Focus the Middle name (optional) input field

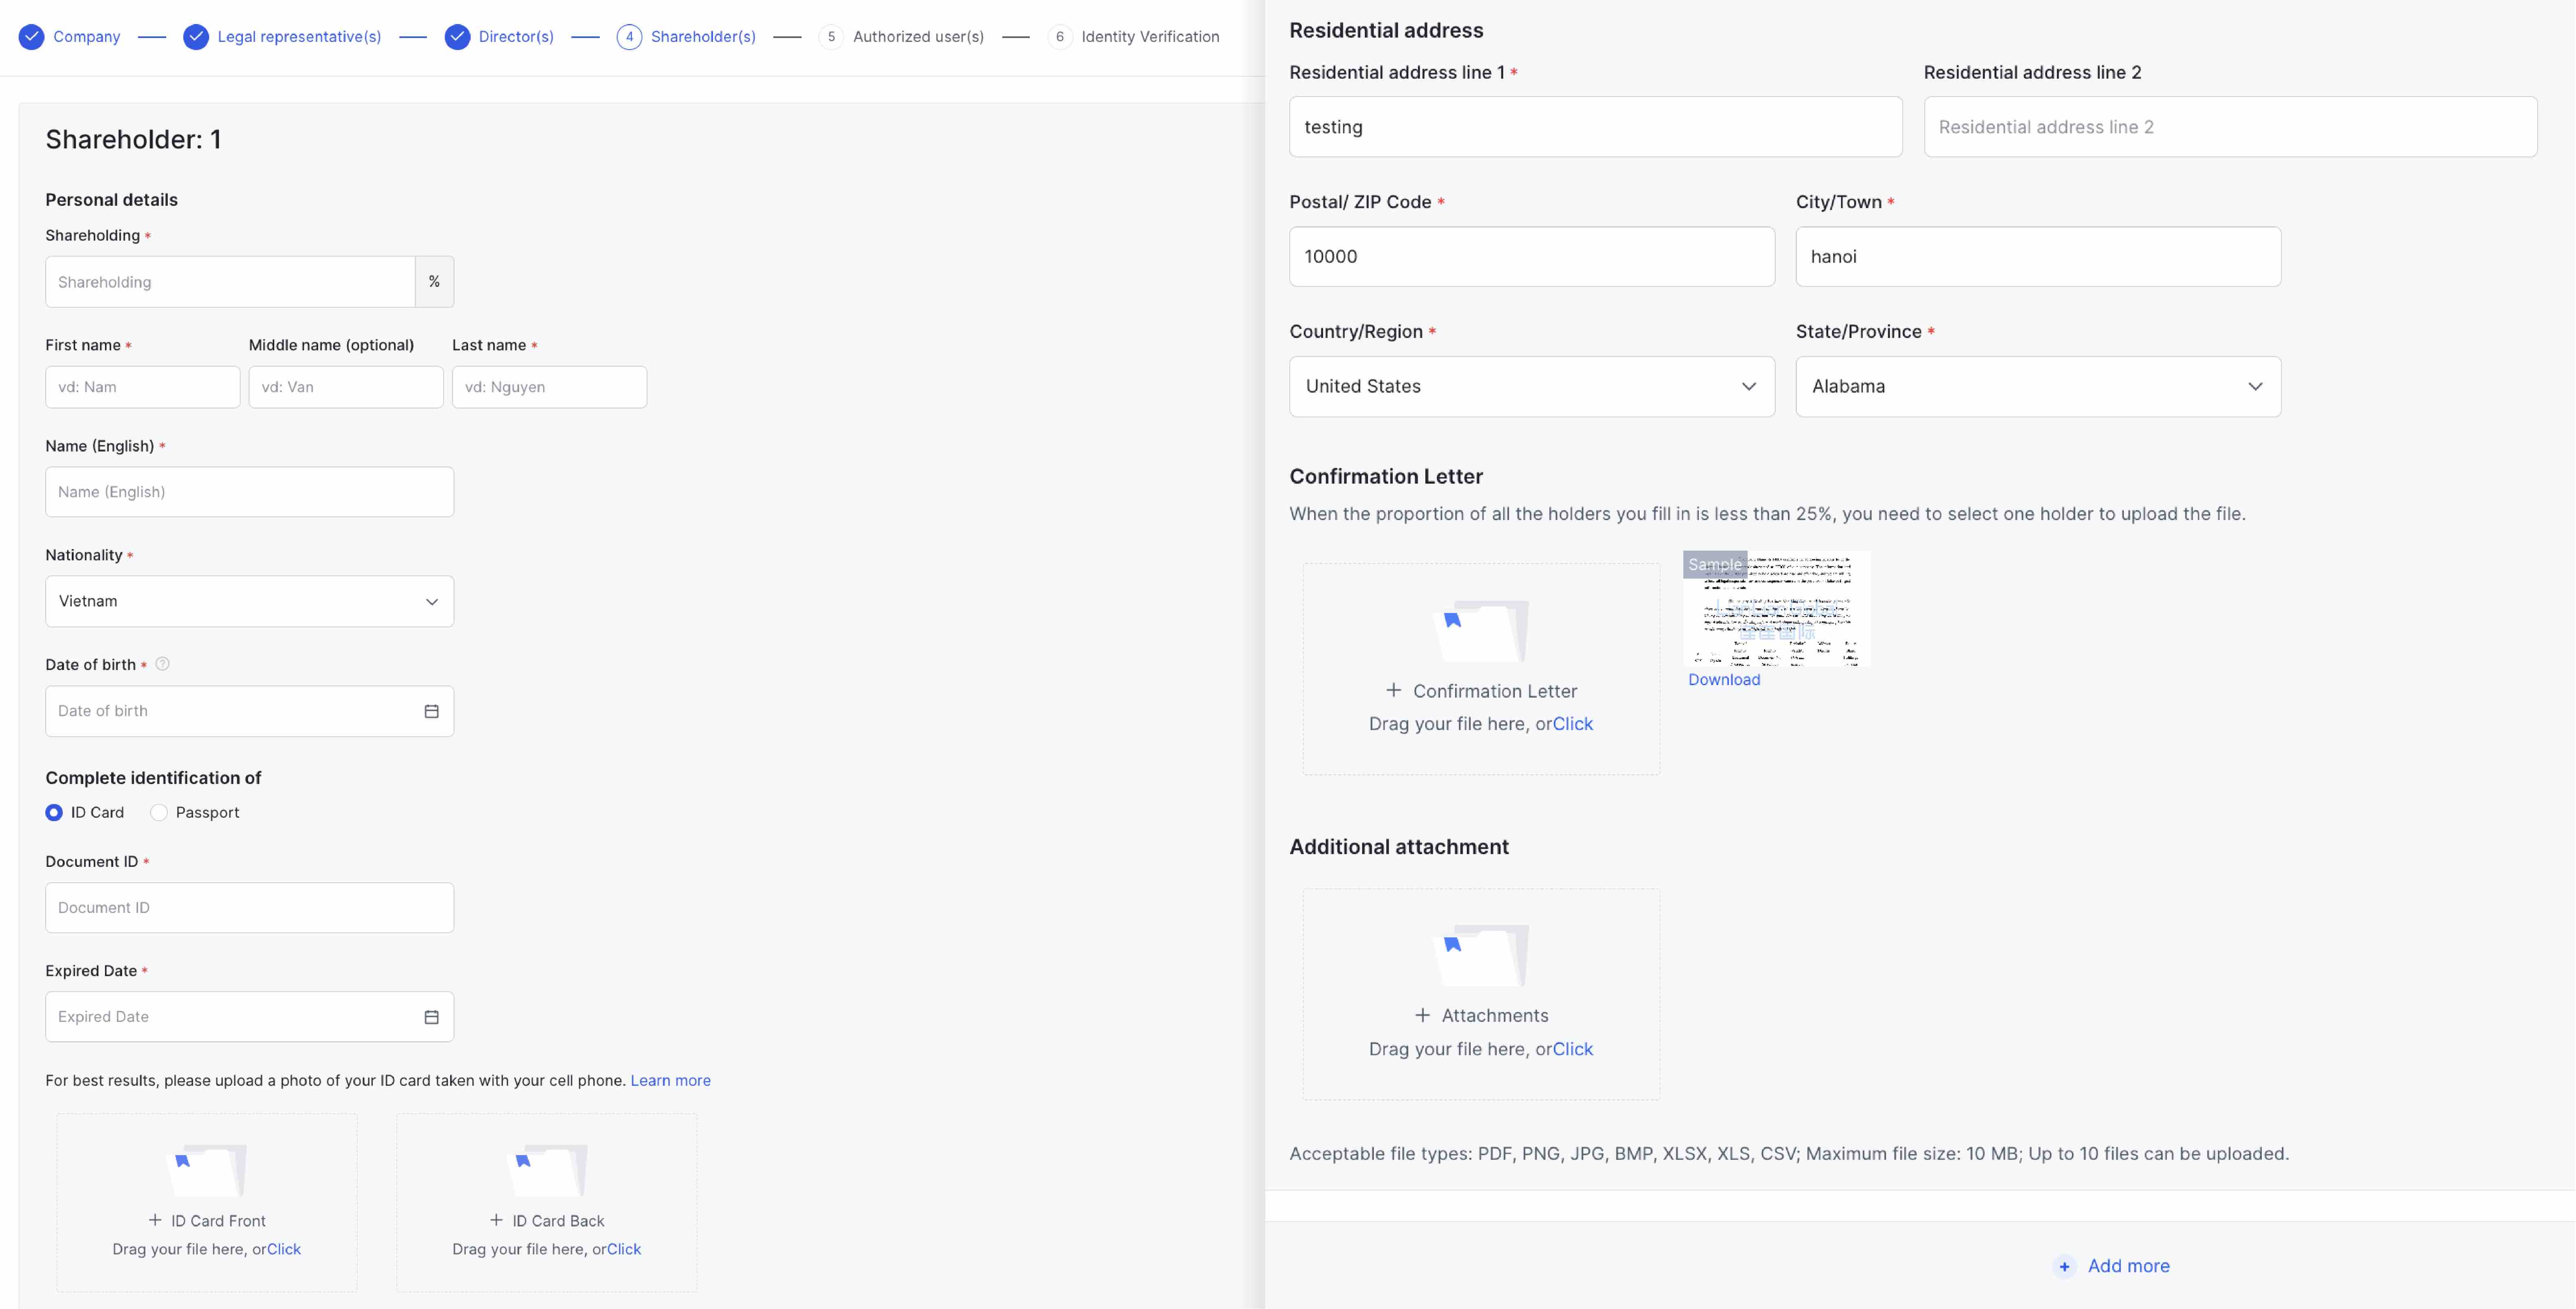click(346, 387)
